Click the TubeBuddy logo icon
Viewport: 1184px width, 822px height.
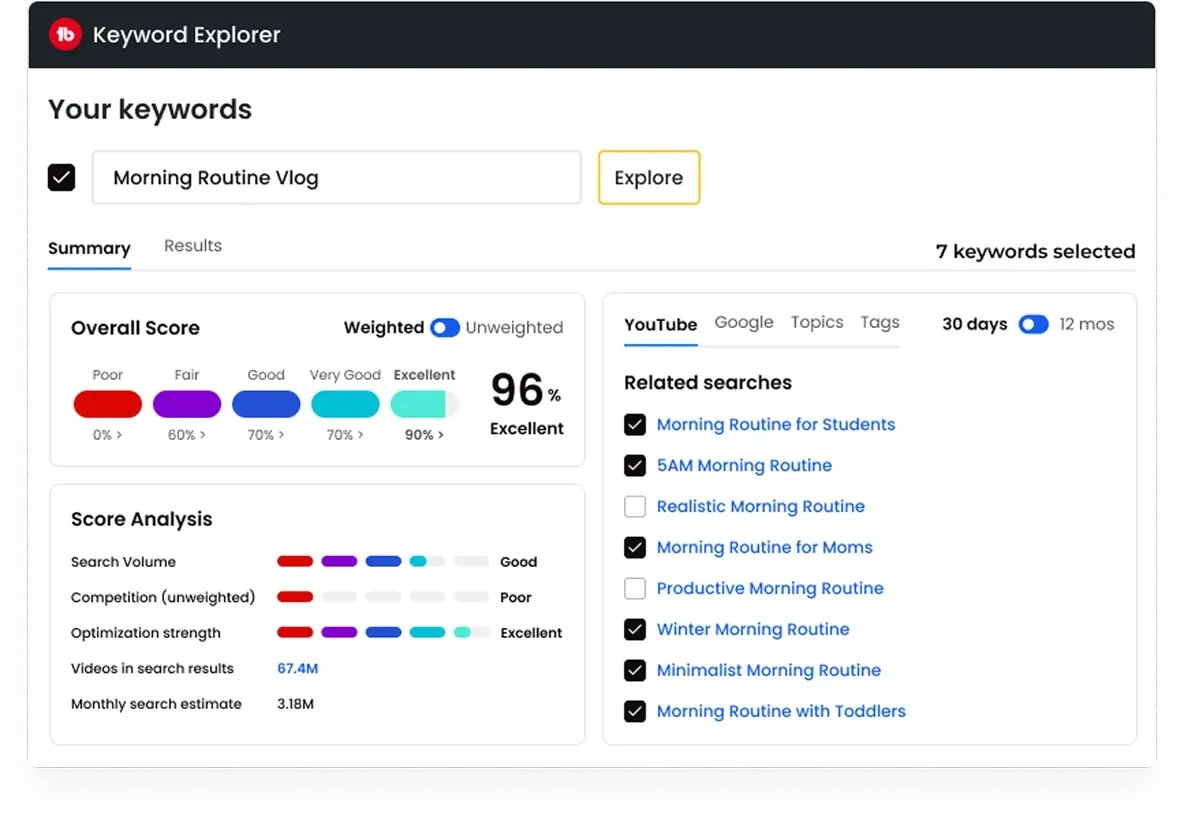[65, 35]
